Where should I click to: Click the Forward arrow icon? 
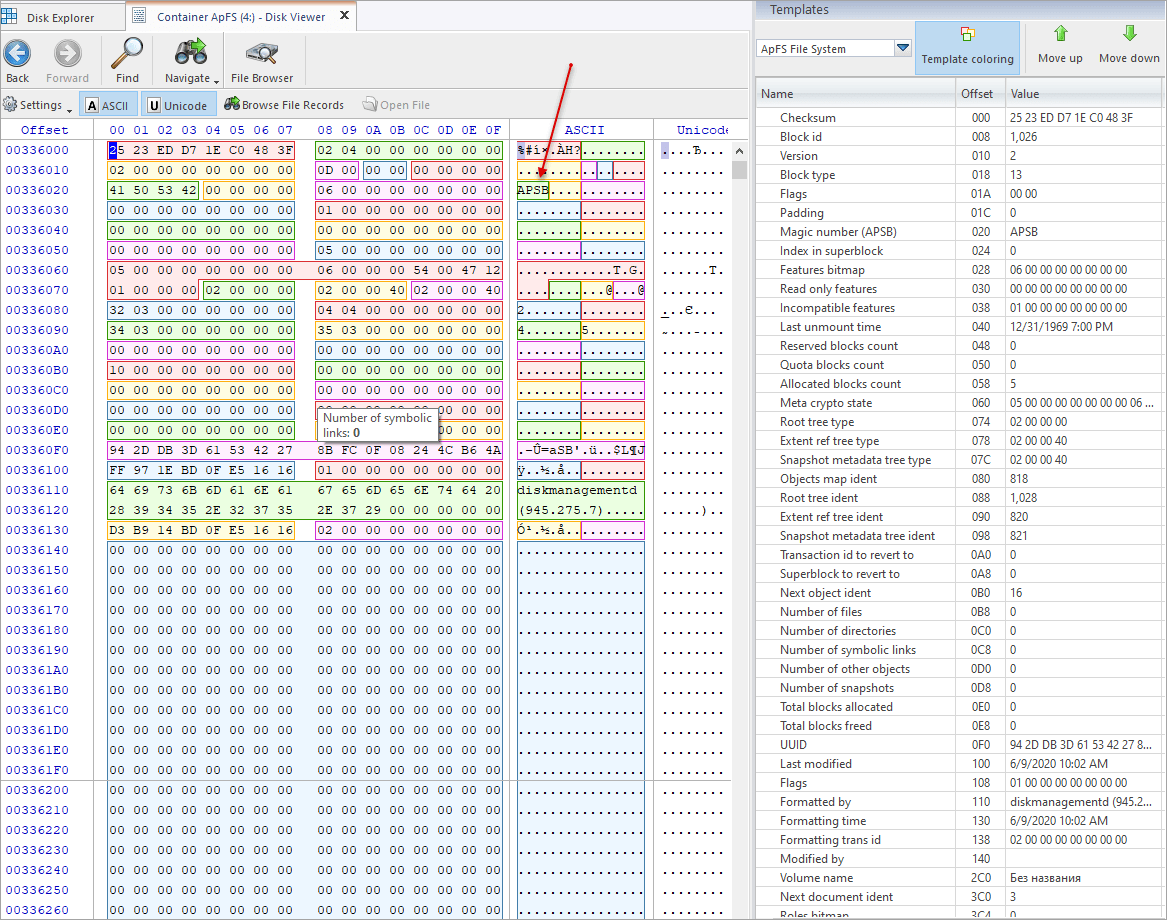coord(67,54)
